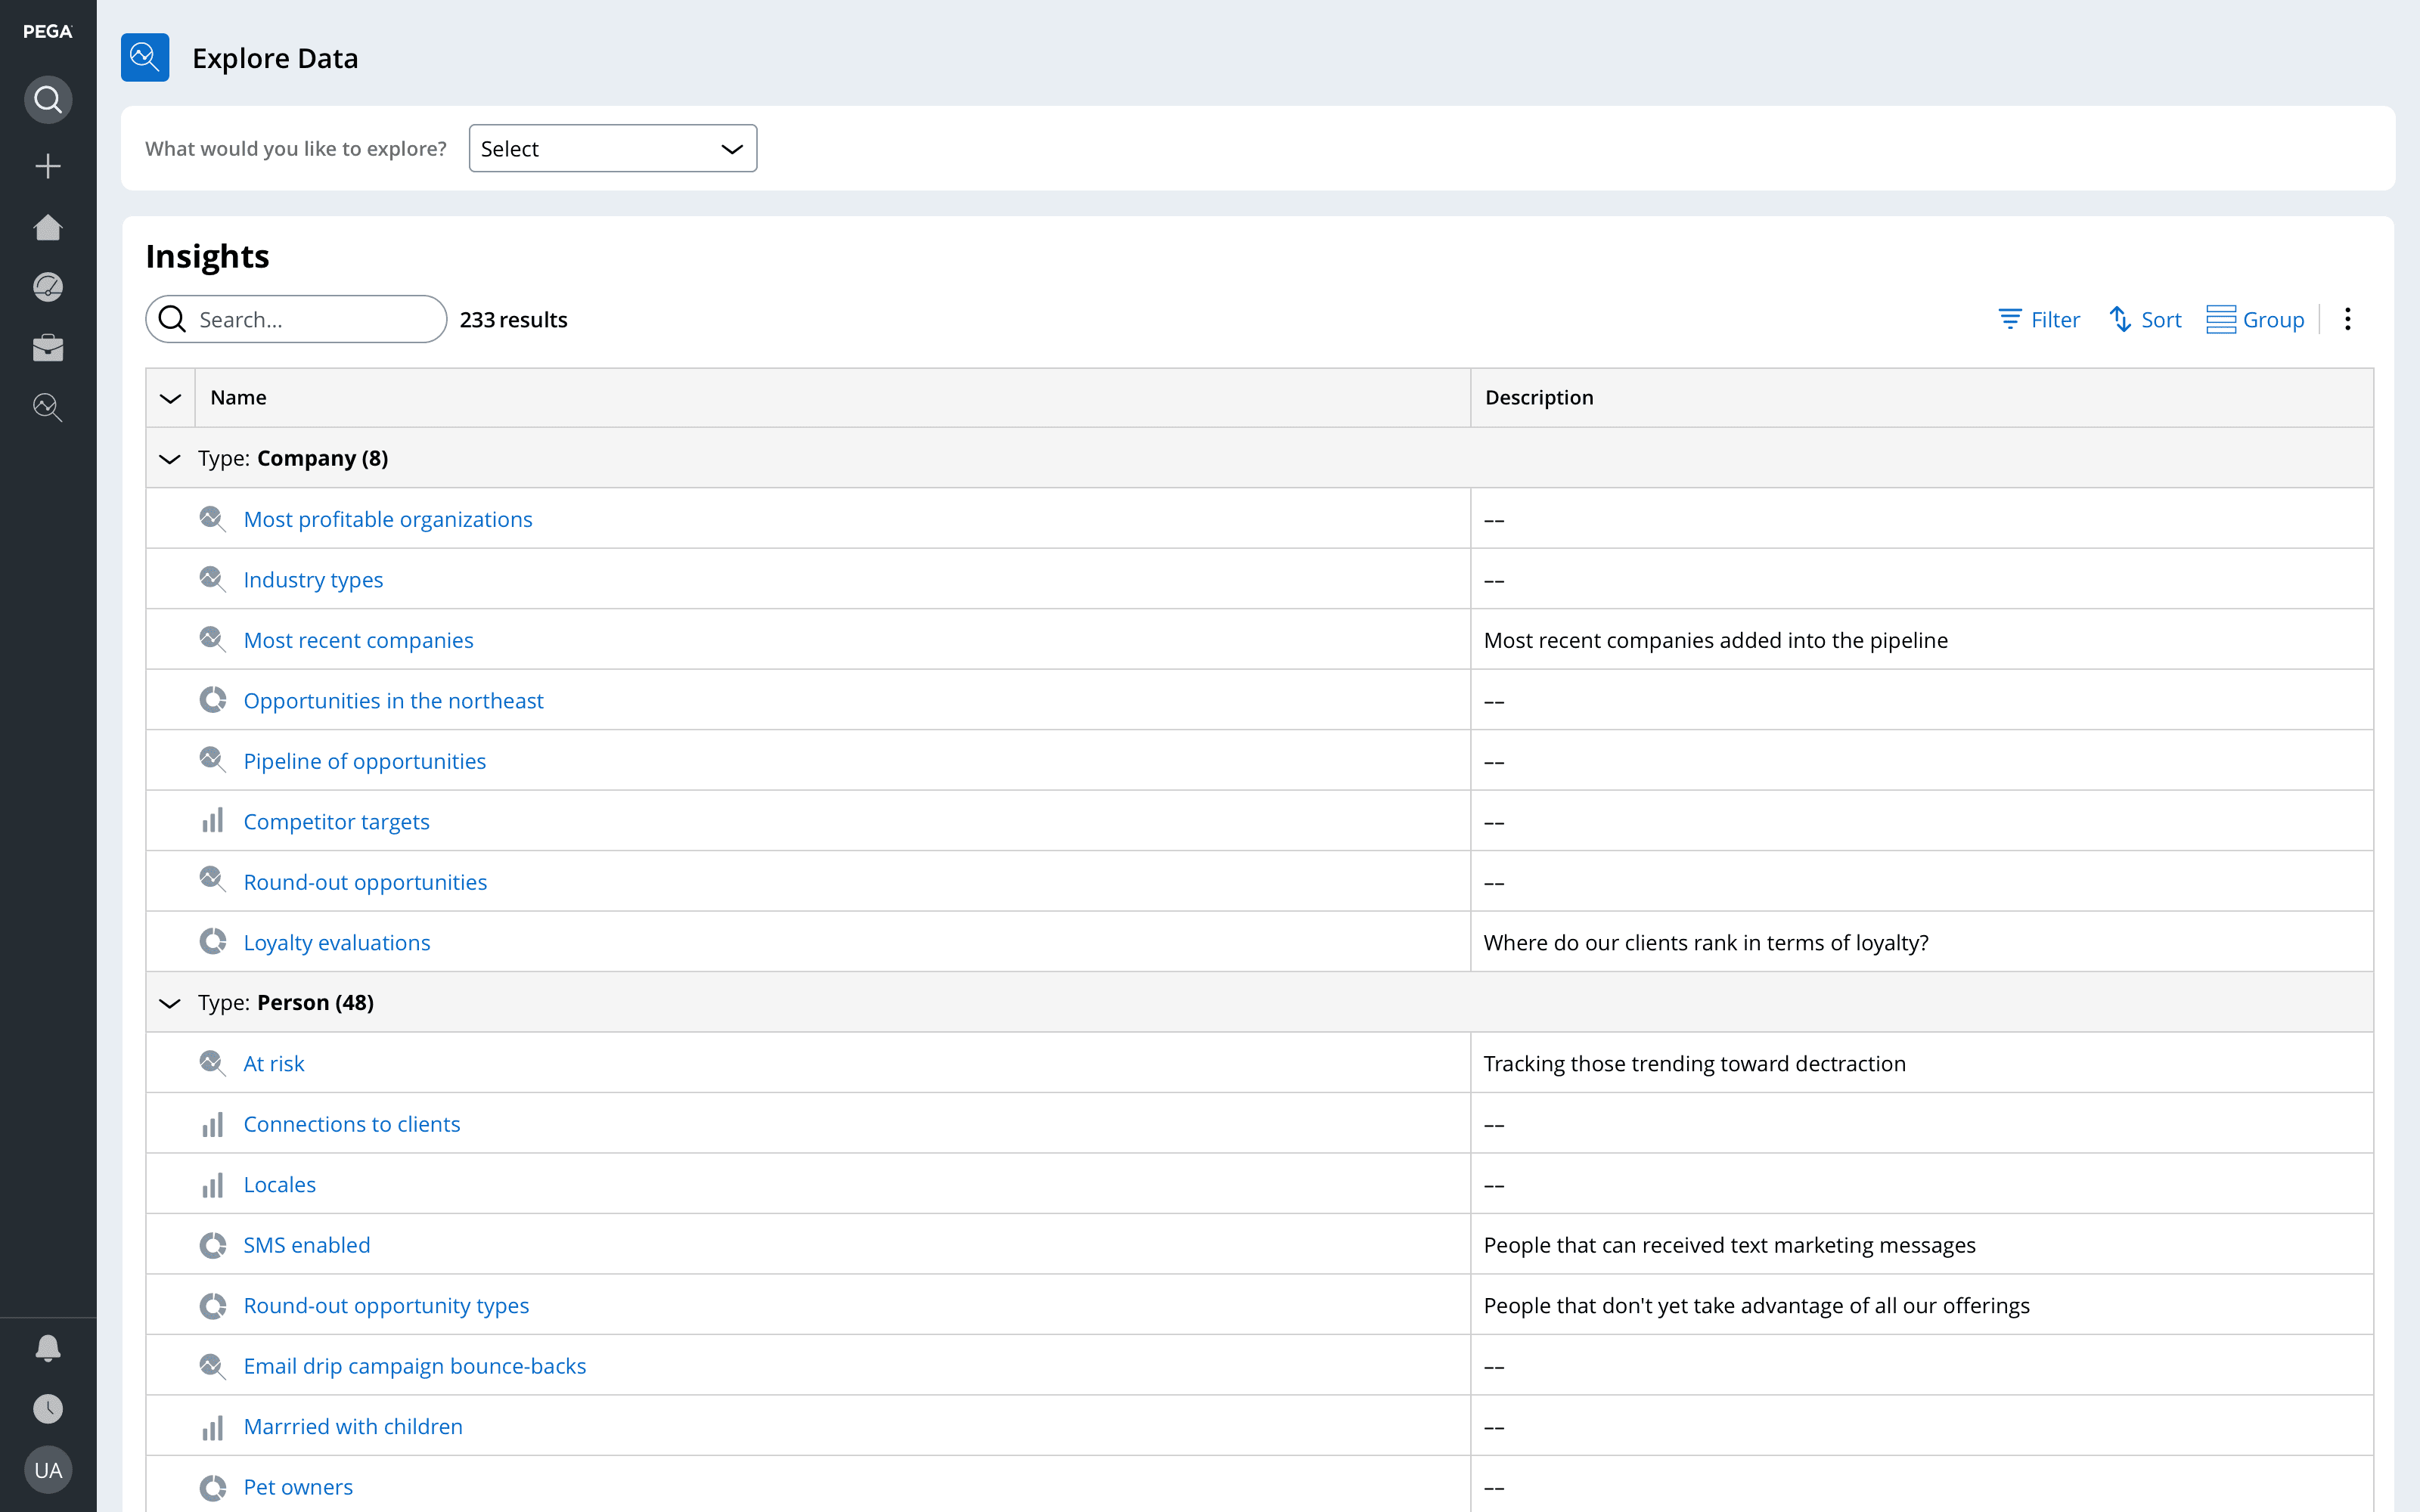Open recents clock icon in sidebar
The height and width of the screenshot is (1512, 2420).
48,1409
